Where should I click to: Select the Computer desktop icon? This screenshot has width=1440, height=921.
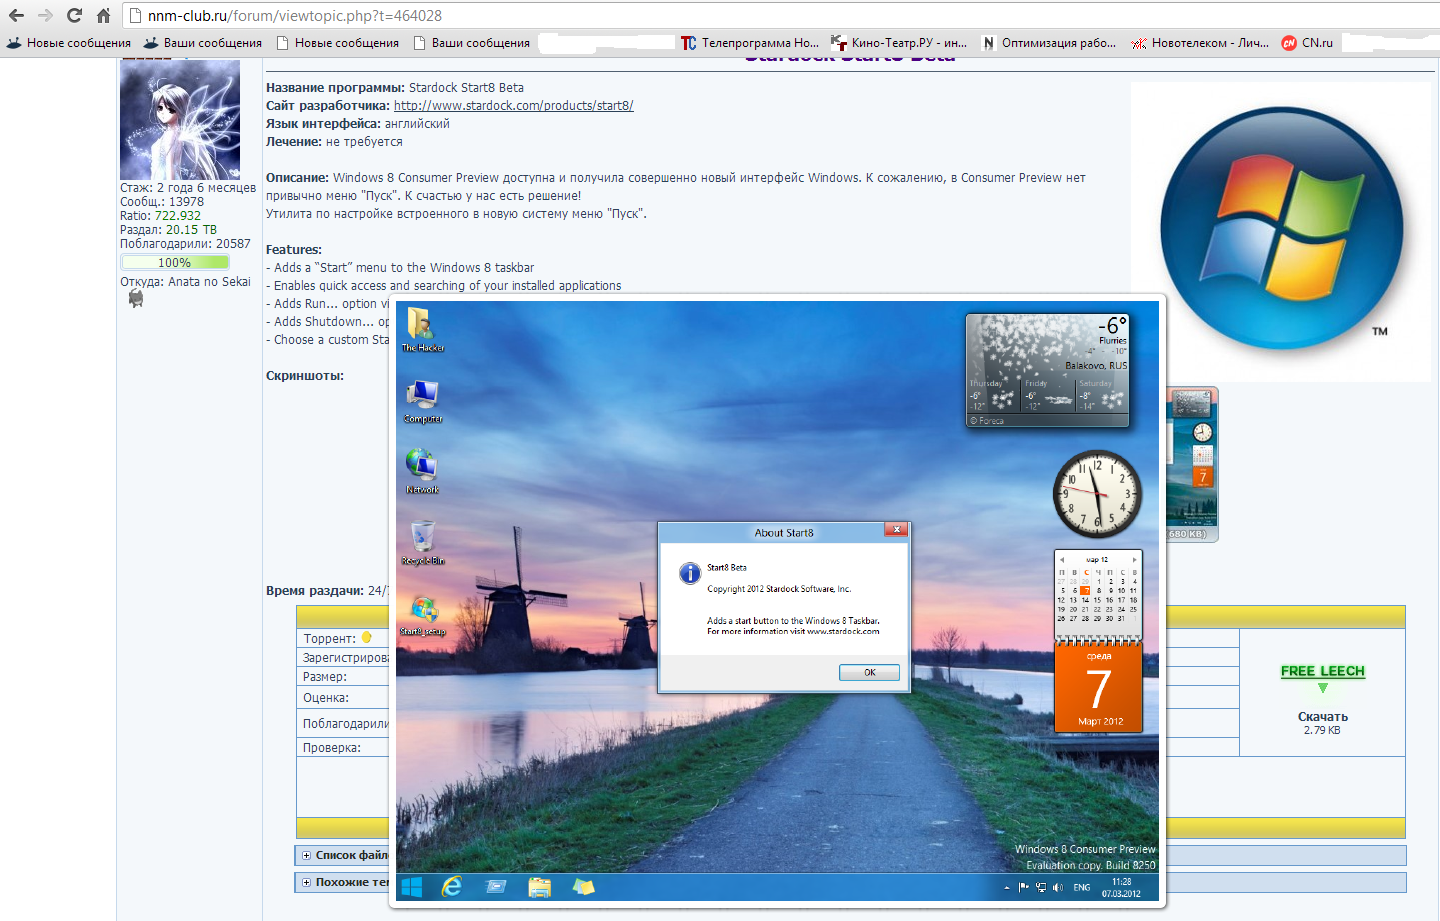pos(423,401)
